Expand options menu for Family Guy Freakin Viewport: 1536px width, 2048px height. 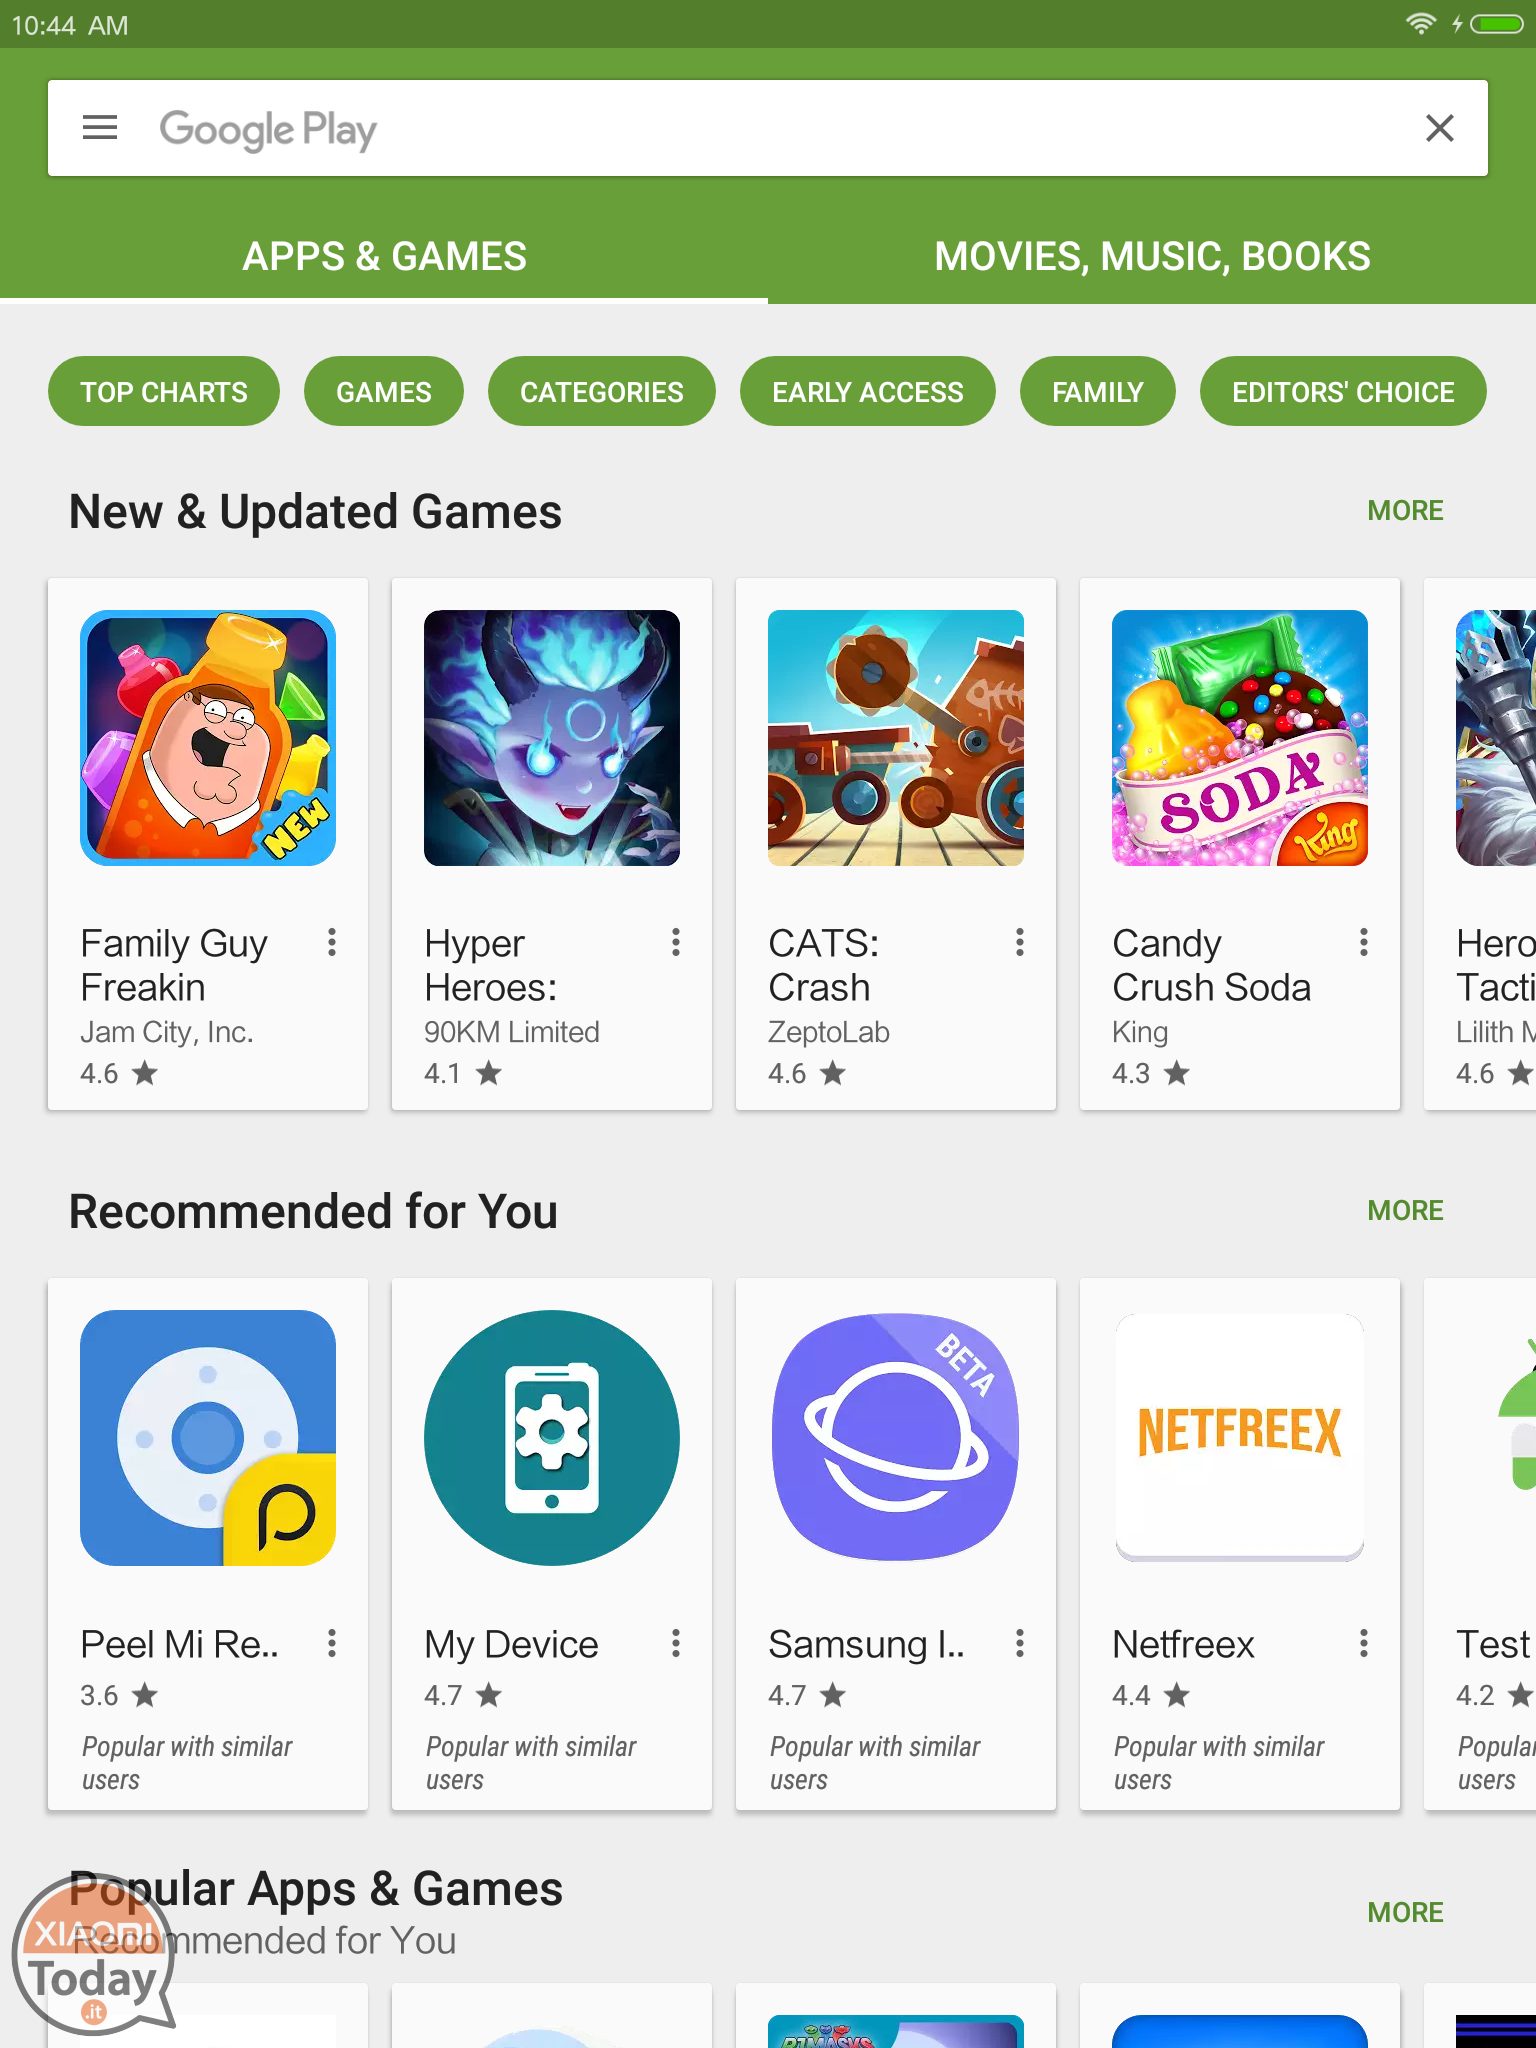click(x=332, y=942)
